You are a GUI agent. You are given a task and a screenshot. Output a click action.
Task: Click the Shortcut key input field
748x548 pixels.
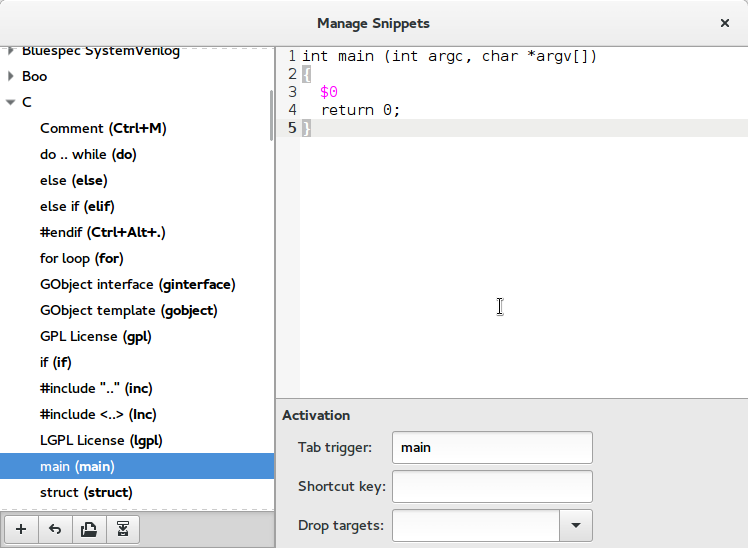492,486
